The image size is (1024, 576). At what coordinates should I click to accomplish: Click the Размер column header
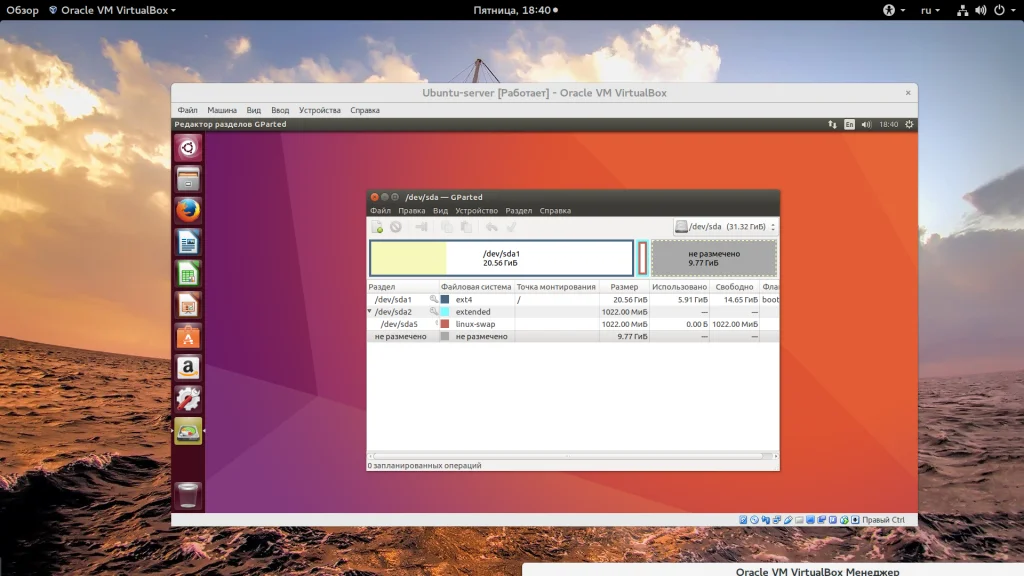tap(623, 287)
